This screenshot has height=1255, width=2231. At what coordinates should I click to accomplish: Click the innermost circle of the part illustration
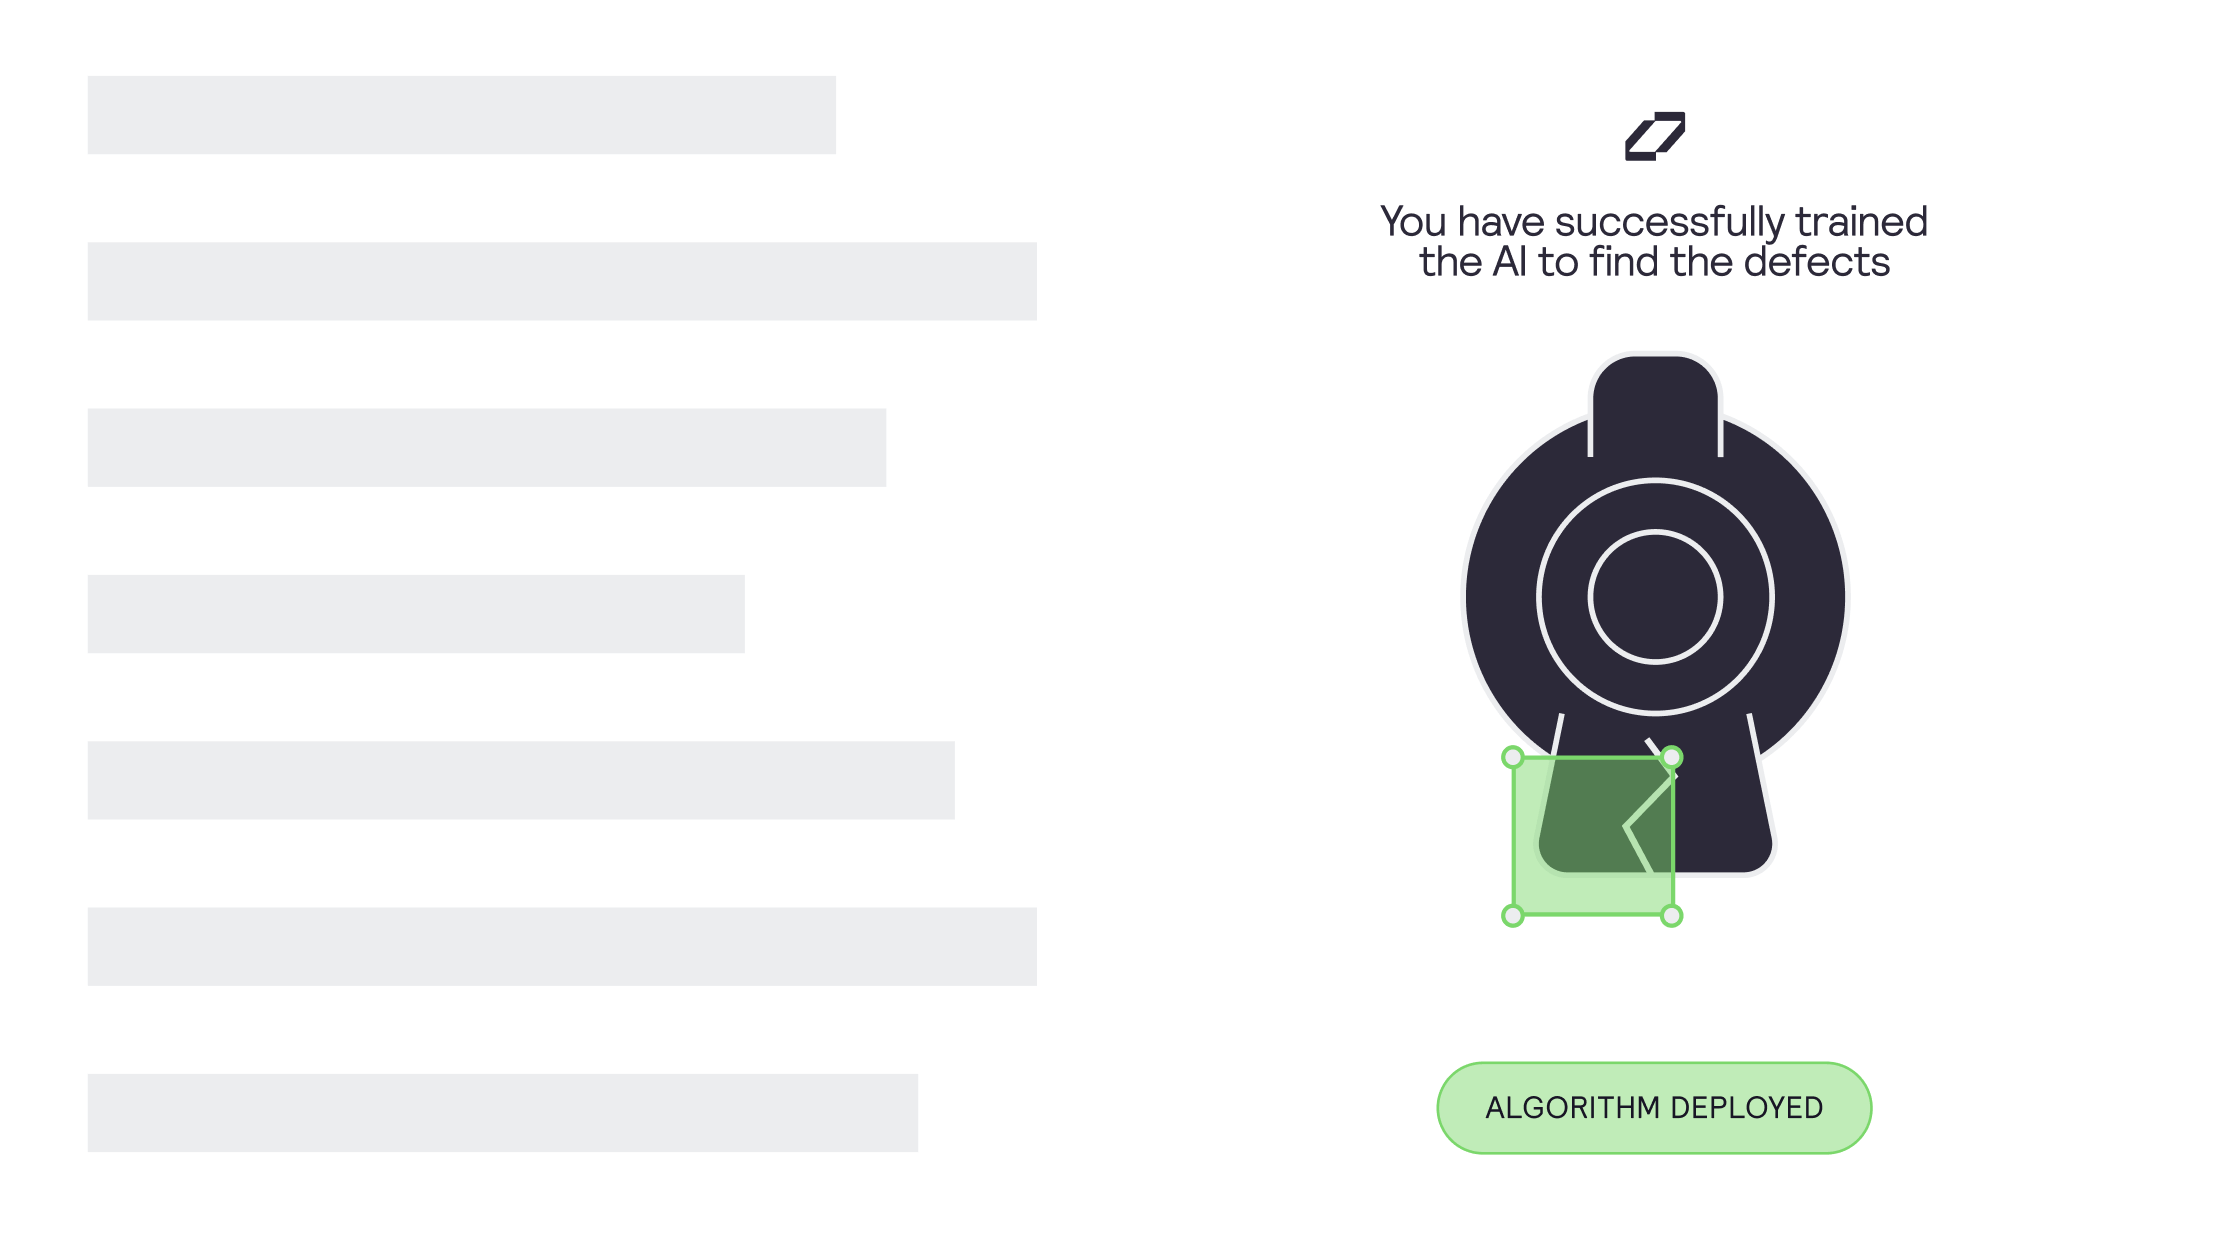pos(1655,597)
